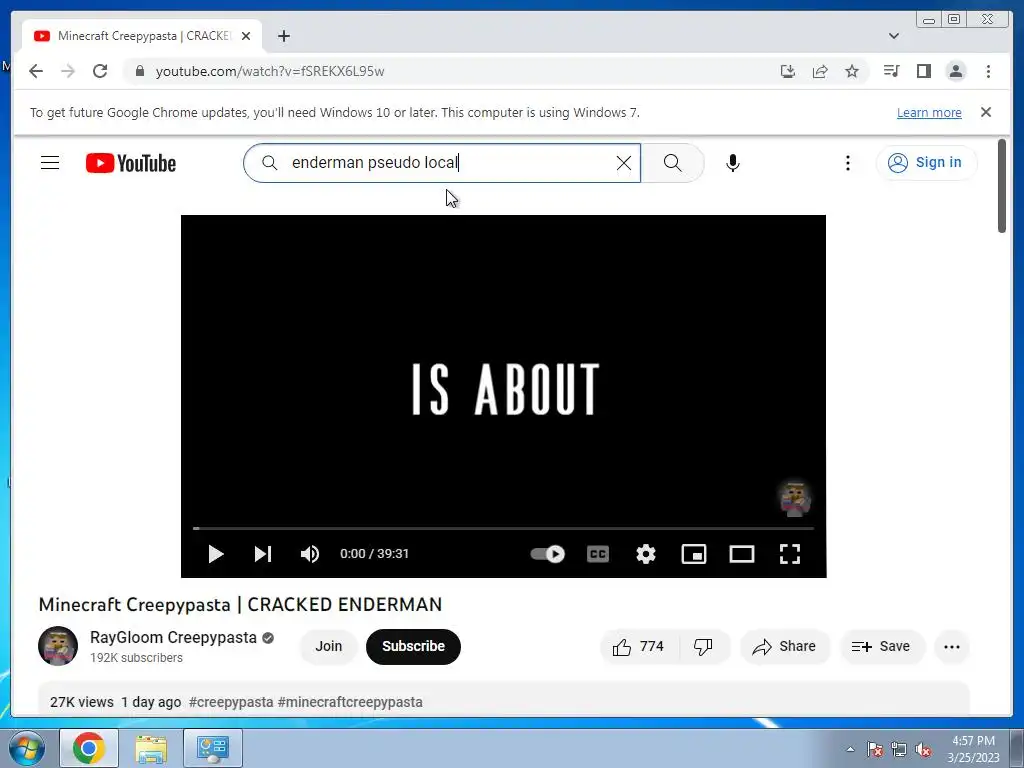Open the RayGloom Creepypasta channel name

click(173, 637)
